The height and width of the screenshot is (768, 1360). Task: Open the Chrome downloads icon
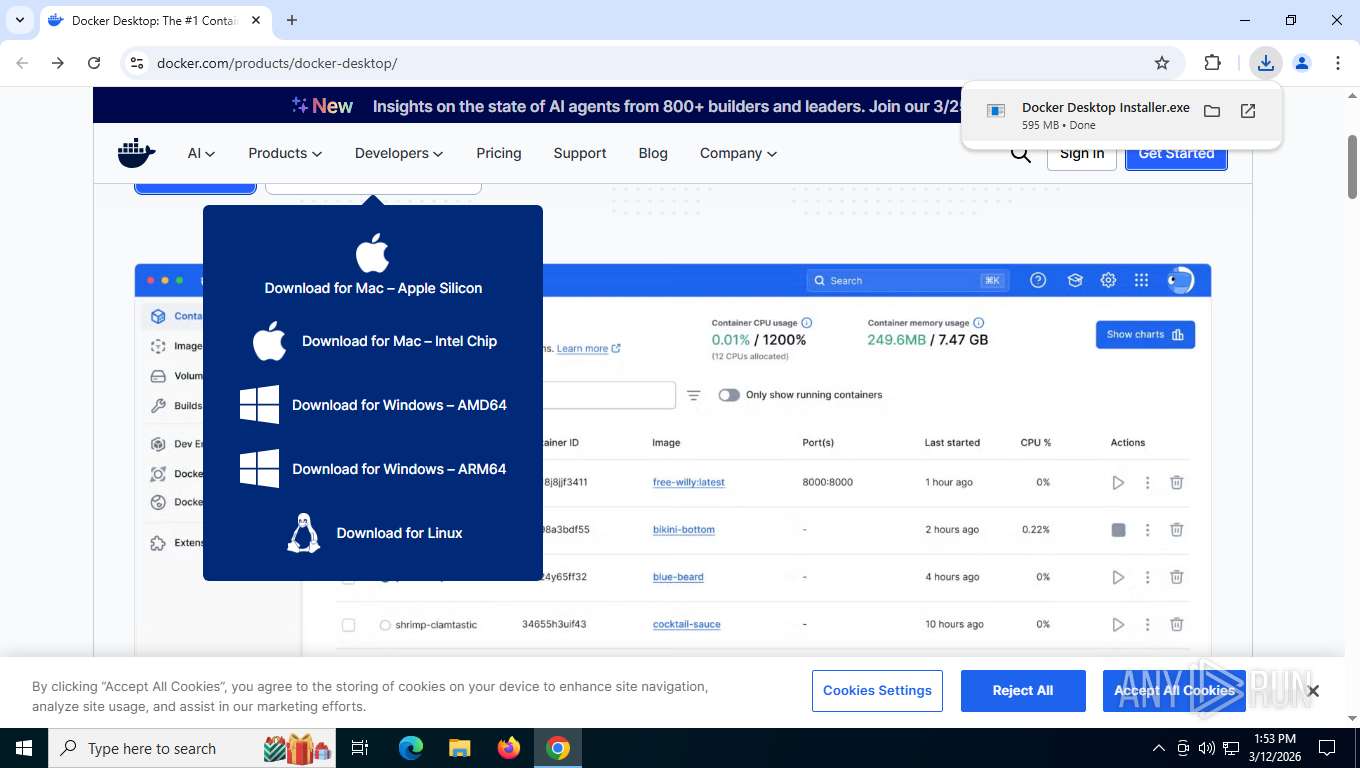coord(1266,63)
